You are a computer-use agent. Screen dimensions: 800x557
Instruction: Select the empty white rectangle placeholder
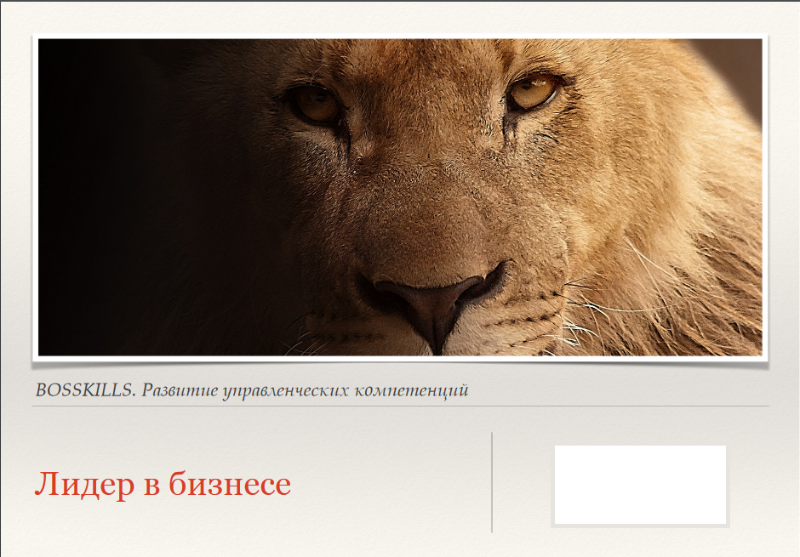tap(640, 485)
